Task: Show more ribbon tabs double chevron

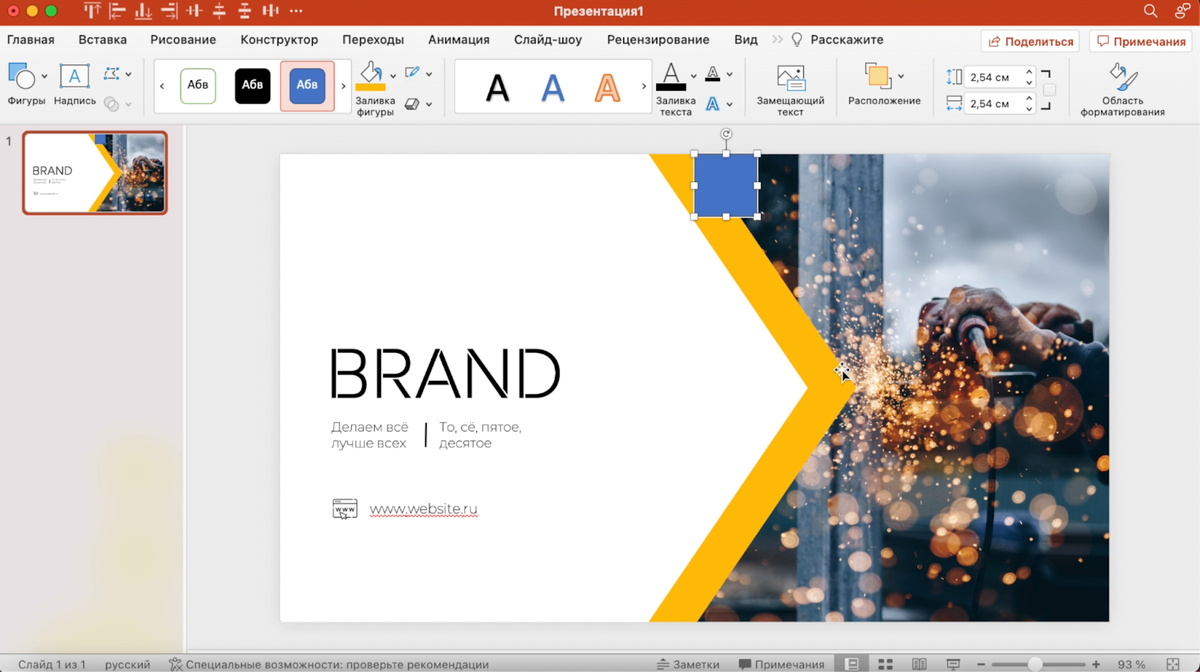Action: click(x=777, y=40)
